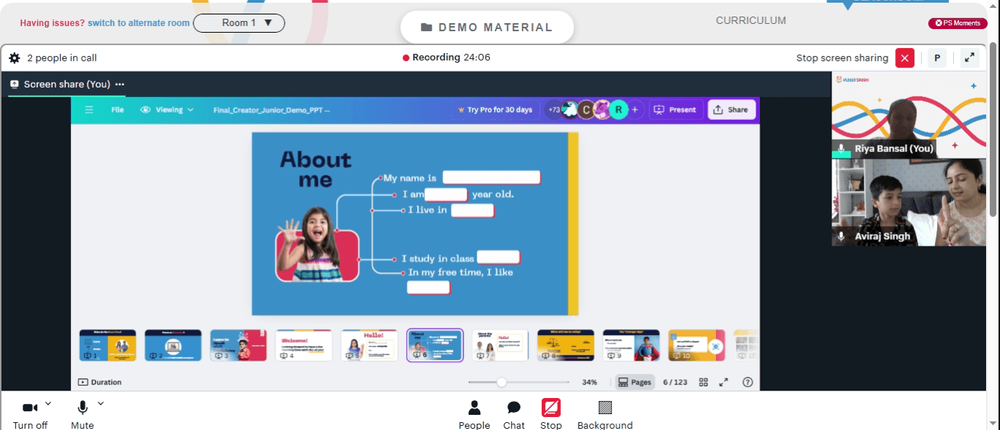Screen dimensions: 1000x430
Task: Expand camera options chevron
Action: pyautogui.click(x=48, y=403)
